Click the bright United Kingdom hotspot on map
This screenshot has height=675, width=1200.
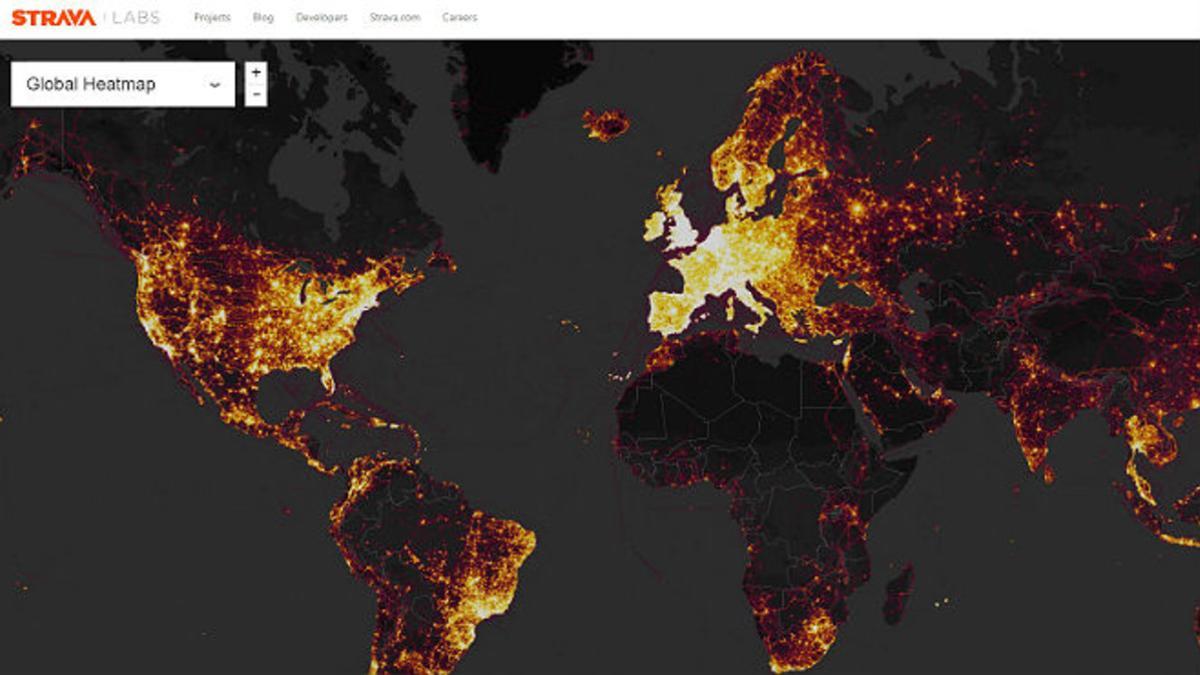682,225
